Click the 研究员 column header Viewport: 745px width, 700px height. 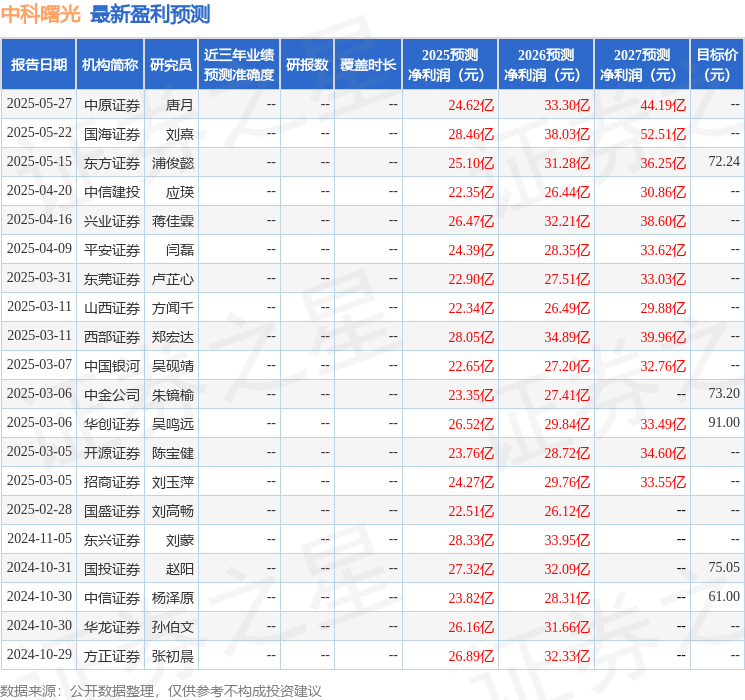pos(171,65)
